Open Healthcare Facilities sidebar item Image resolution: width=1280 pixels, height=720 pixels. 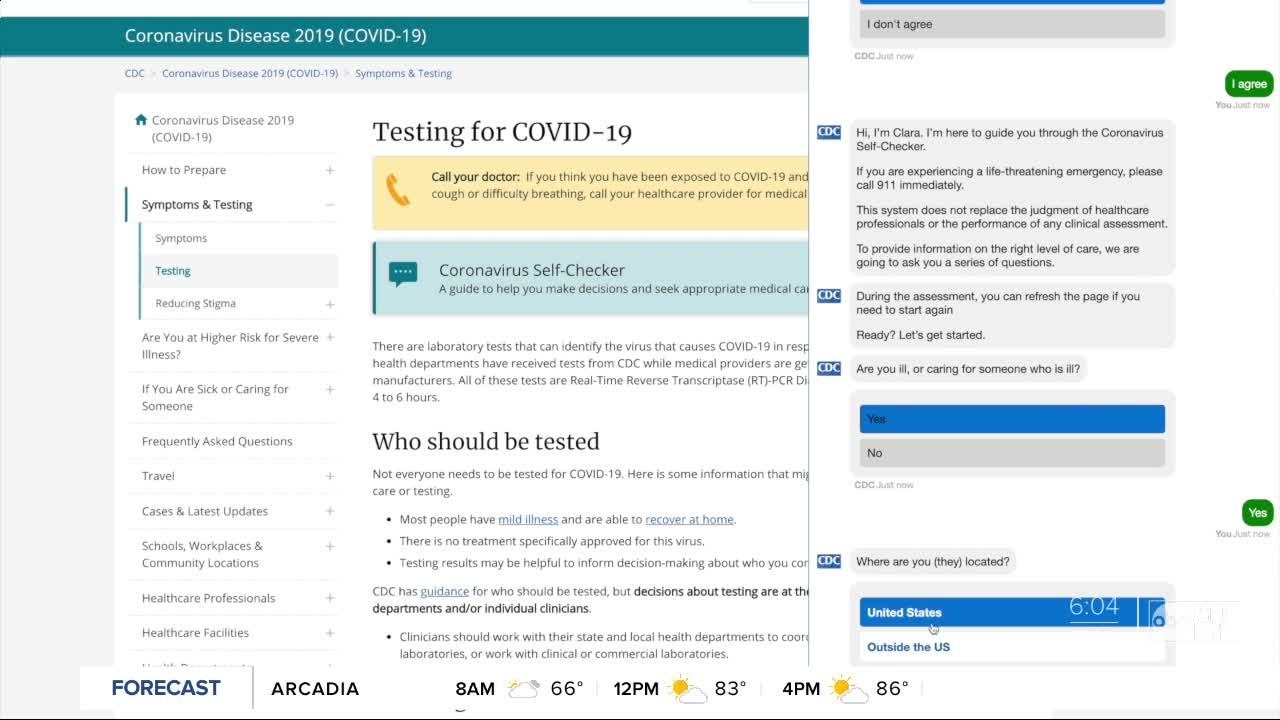(x=195, y=633)
